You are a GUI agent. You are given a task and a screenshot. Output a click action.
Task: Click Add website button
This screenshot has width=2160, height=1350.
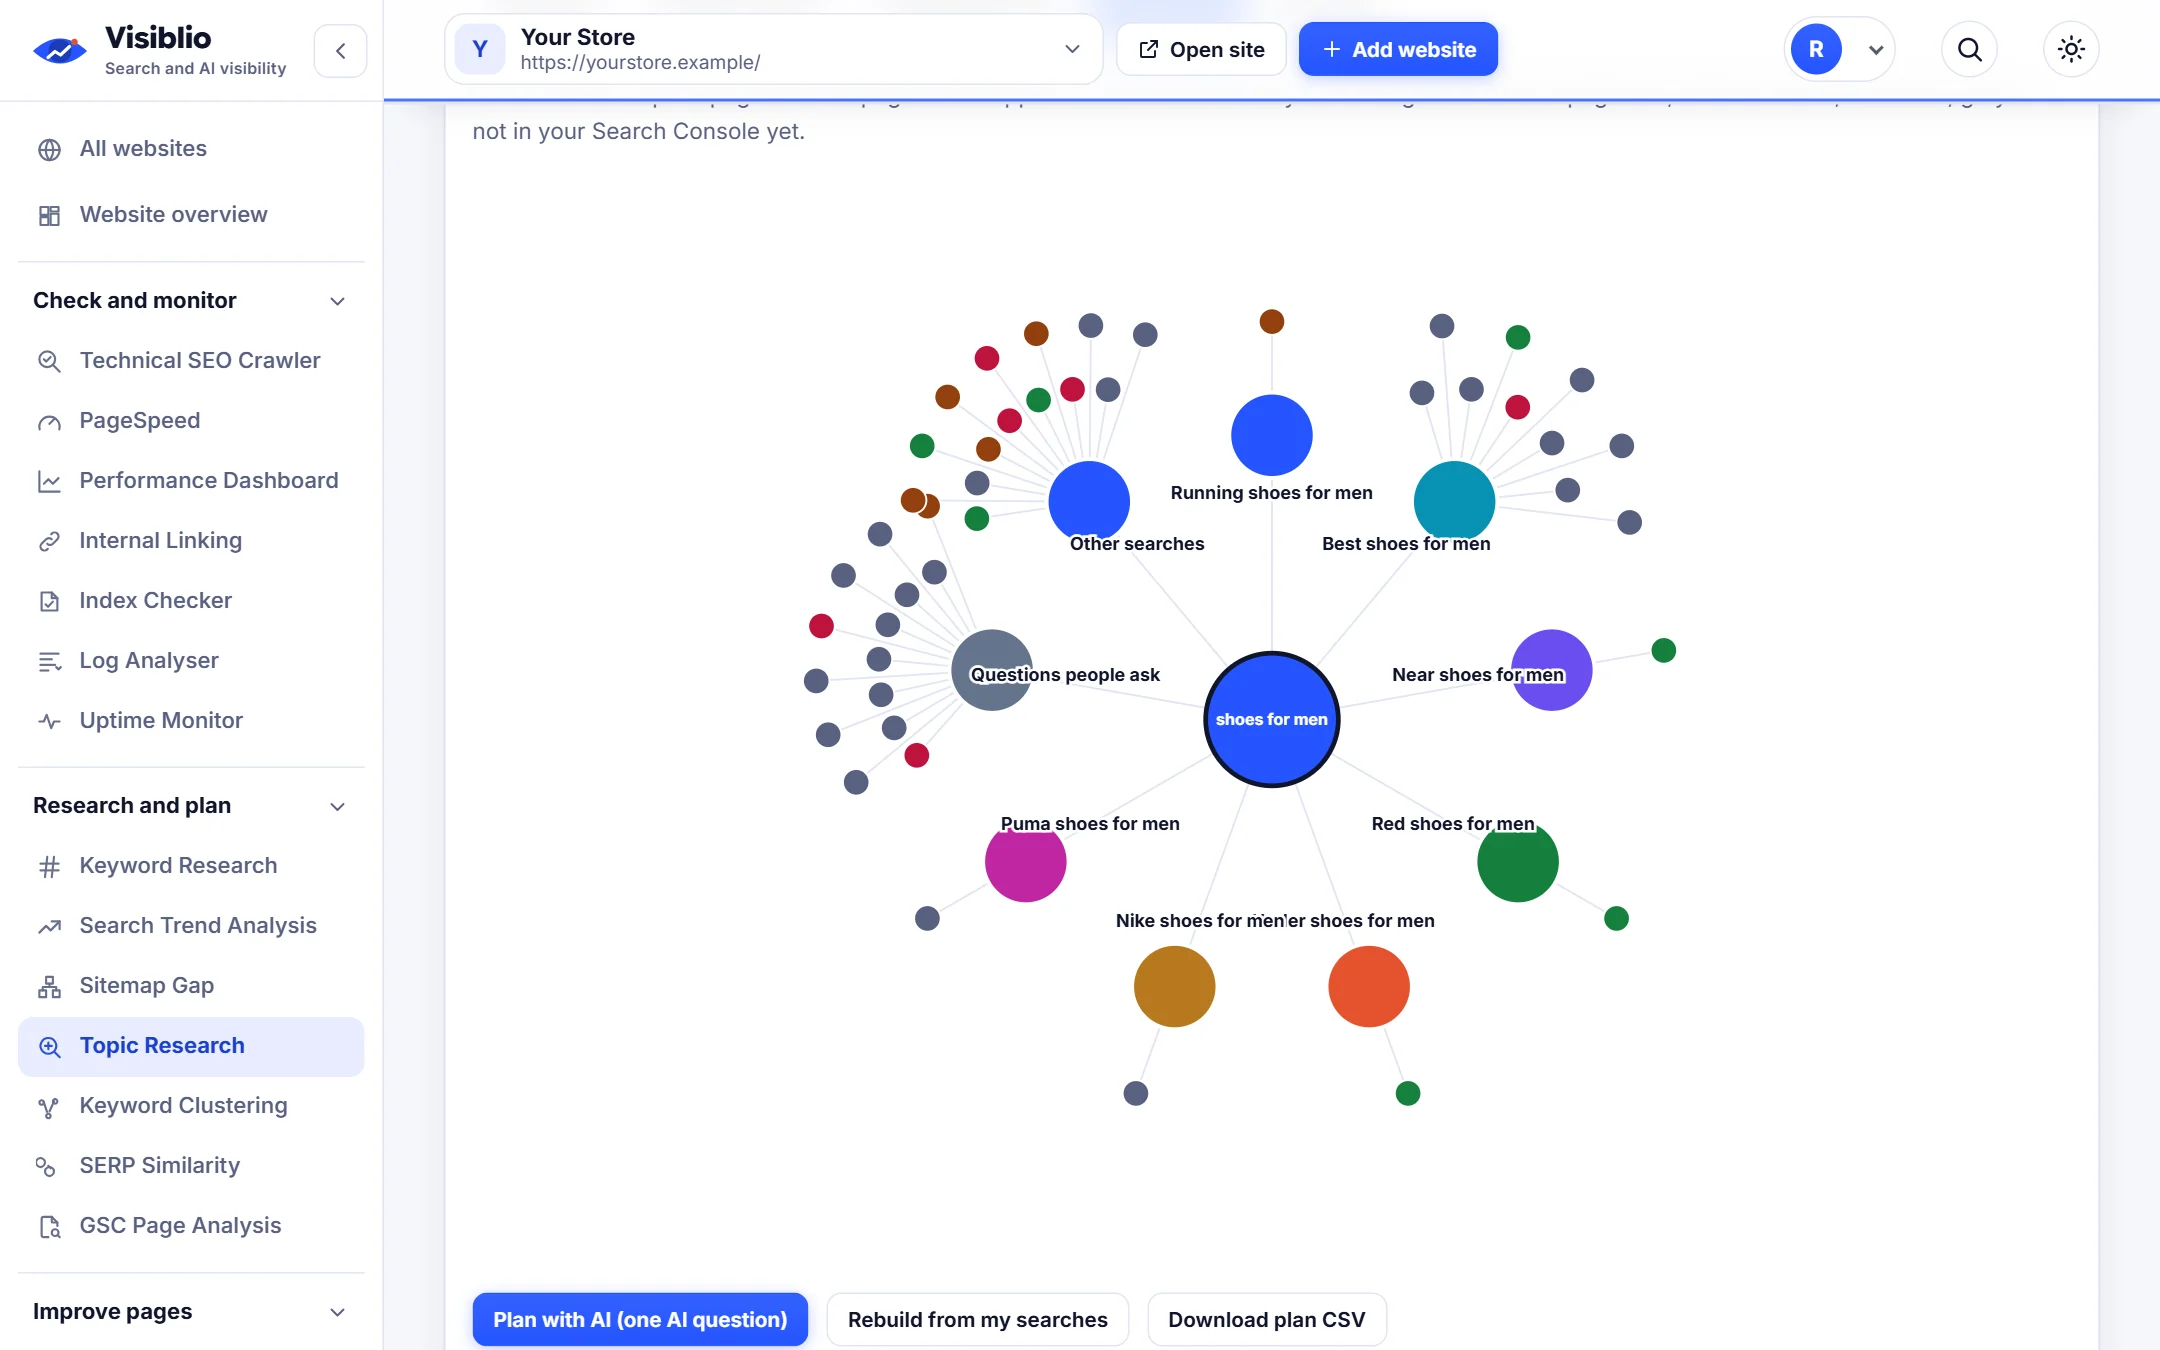[x=1398, y=49]
